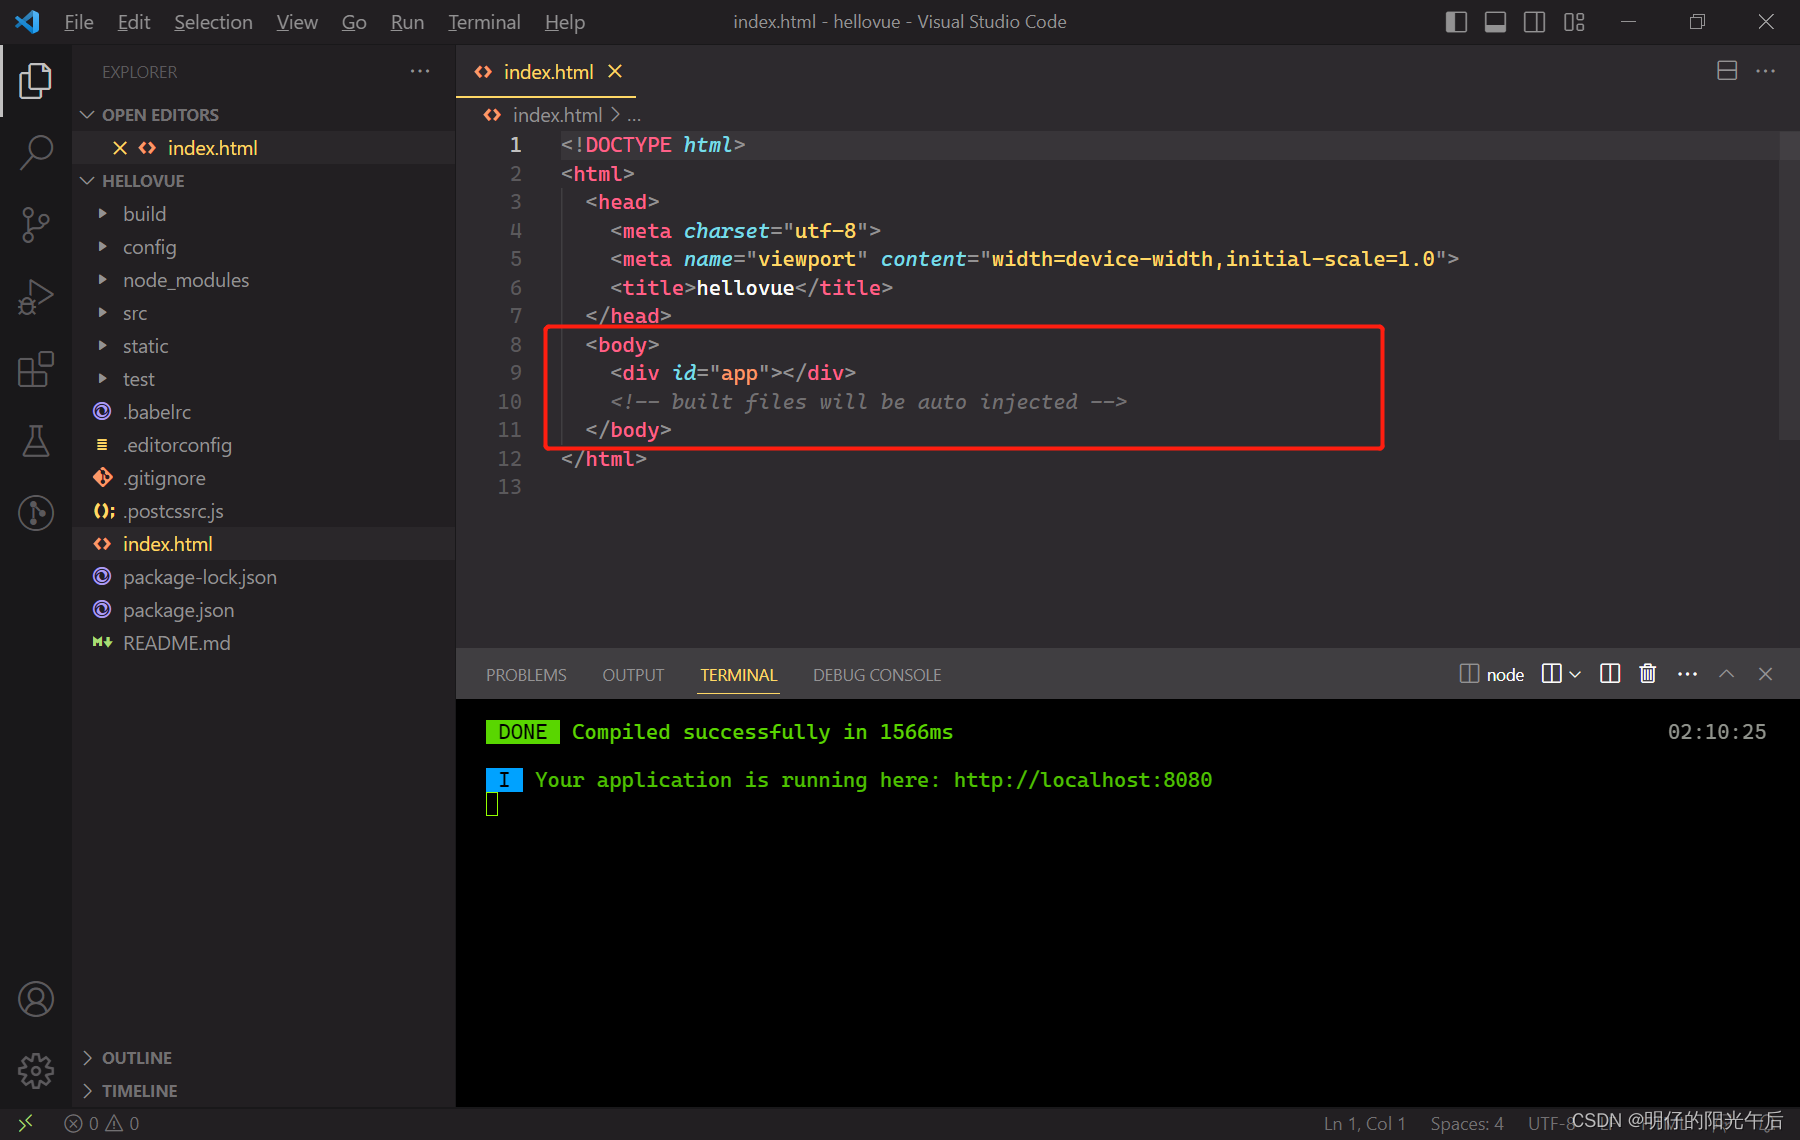
Task: Open the Extensions view
Action: tap(36, 369)
